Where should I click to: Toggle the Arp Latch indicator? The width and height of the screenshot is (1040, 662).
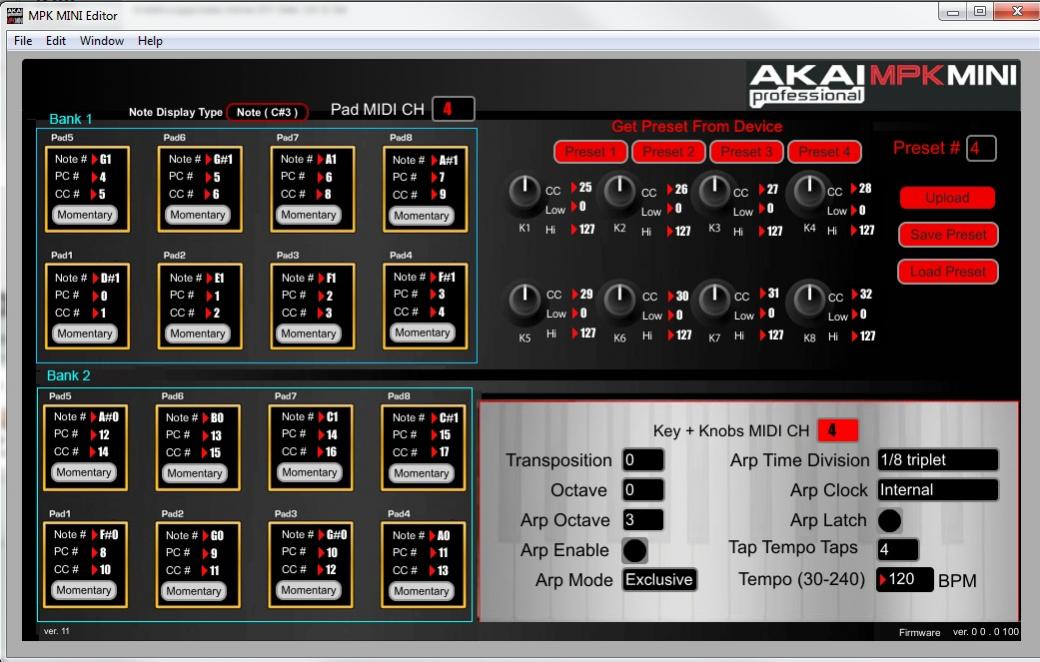click(889, 520)
